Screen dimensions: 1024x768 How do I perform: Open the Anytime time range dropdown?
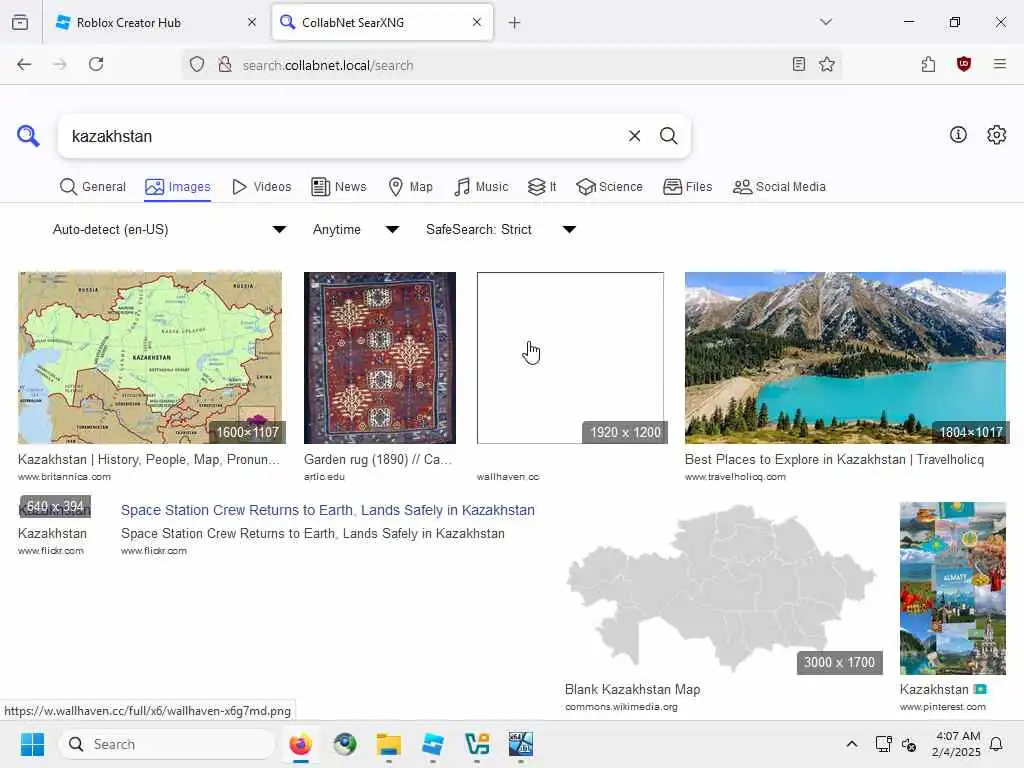pyautogui.click(x=356, y=229)
